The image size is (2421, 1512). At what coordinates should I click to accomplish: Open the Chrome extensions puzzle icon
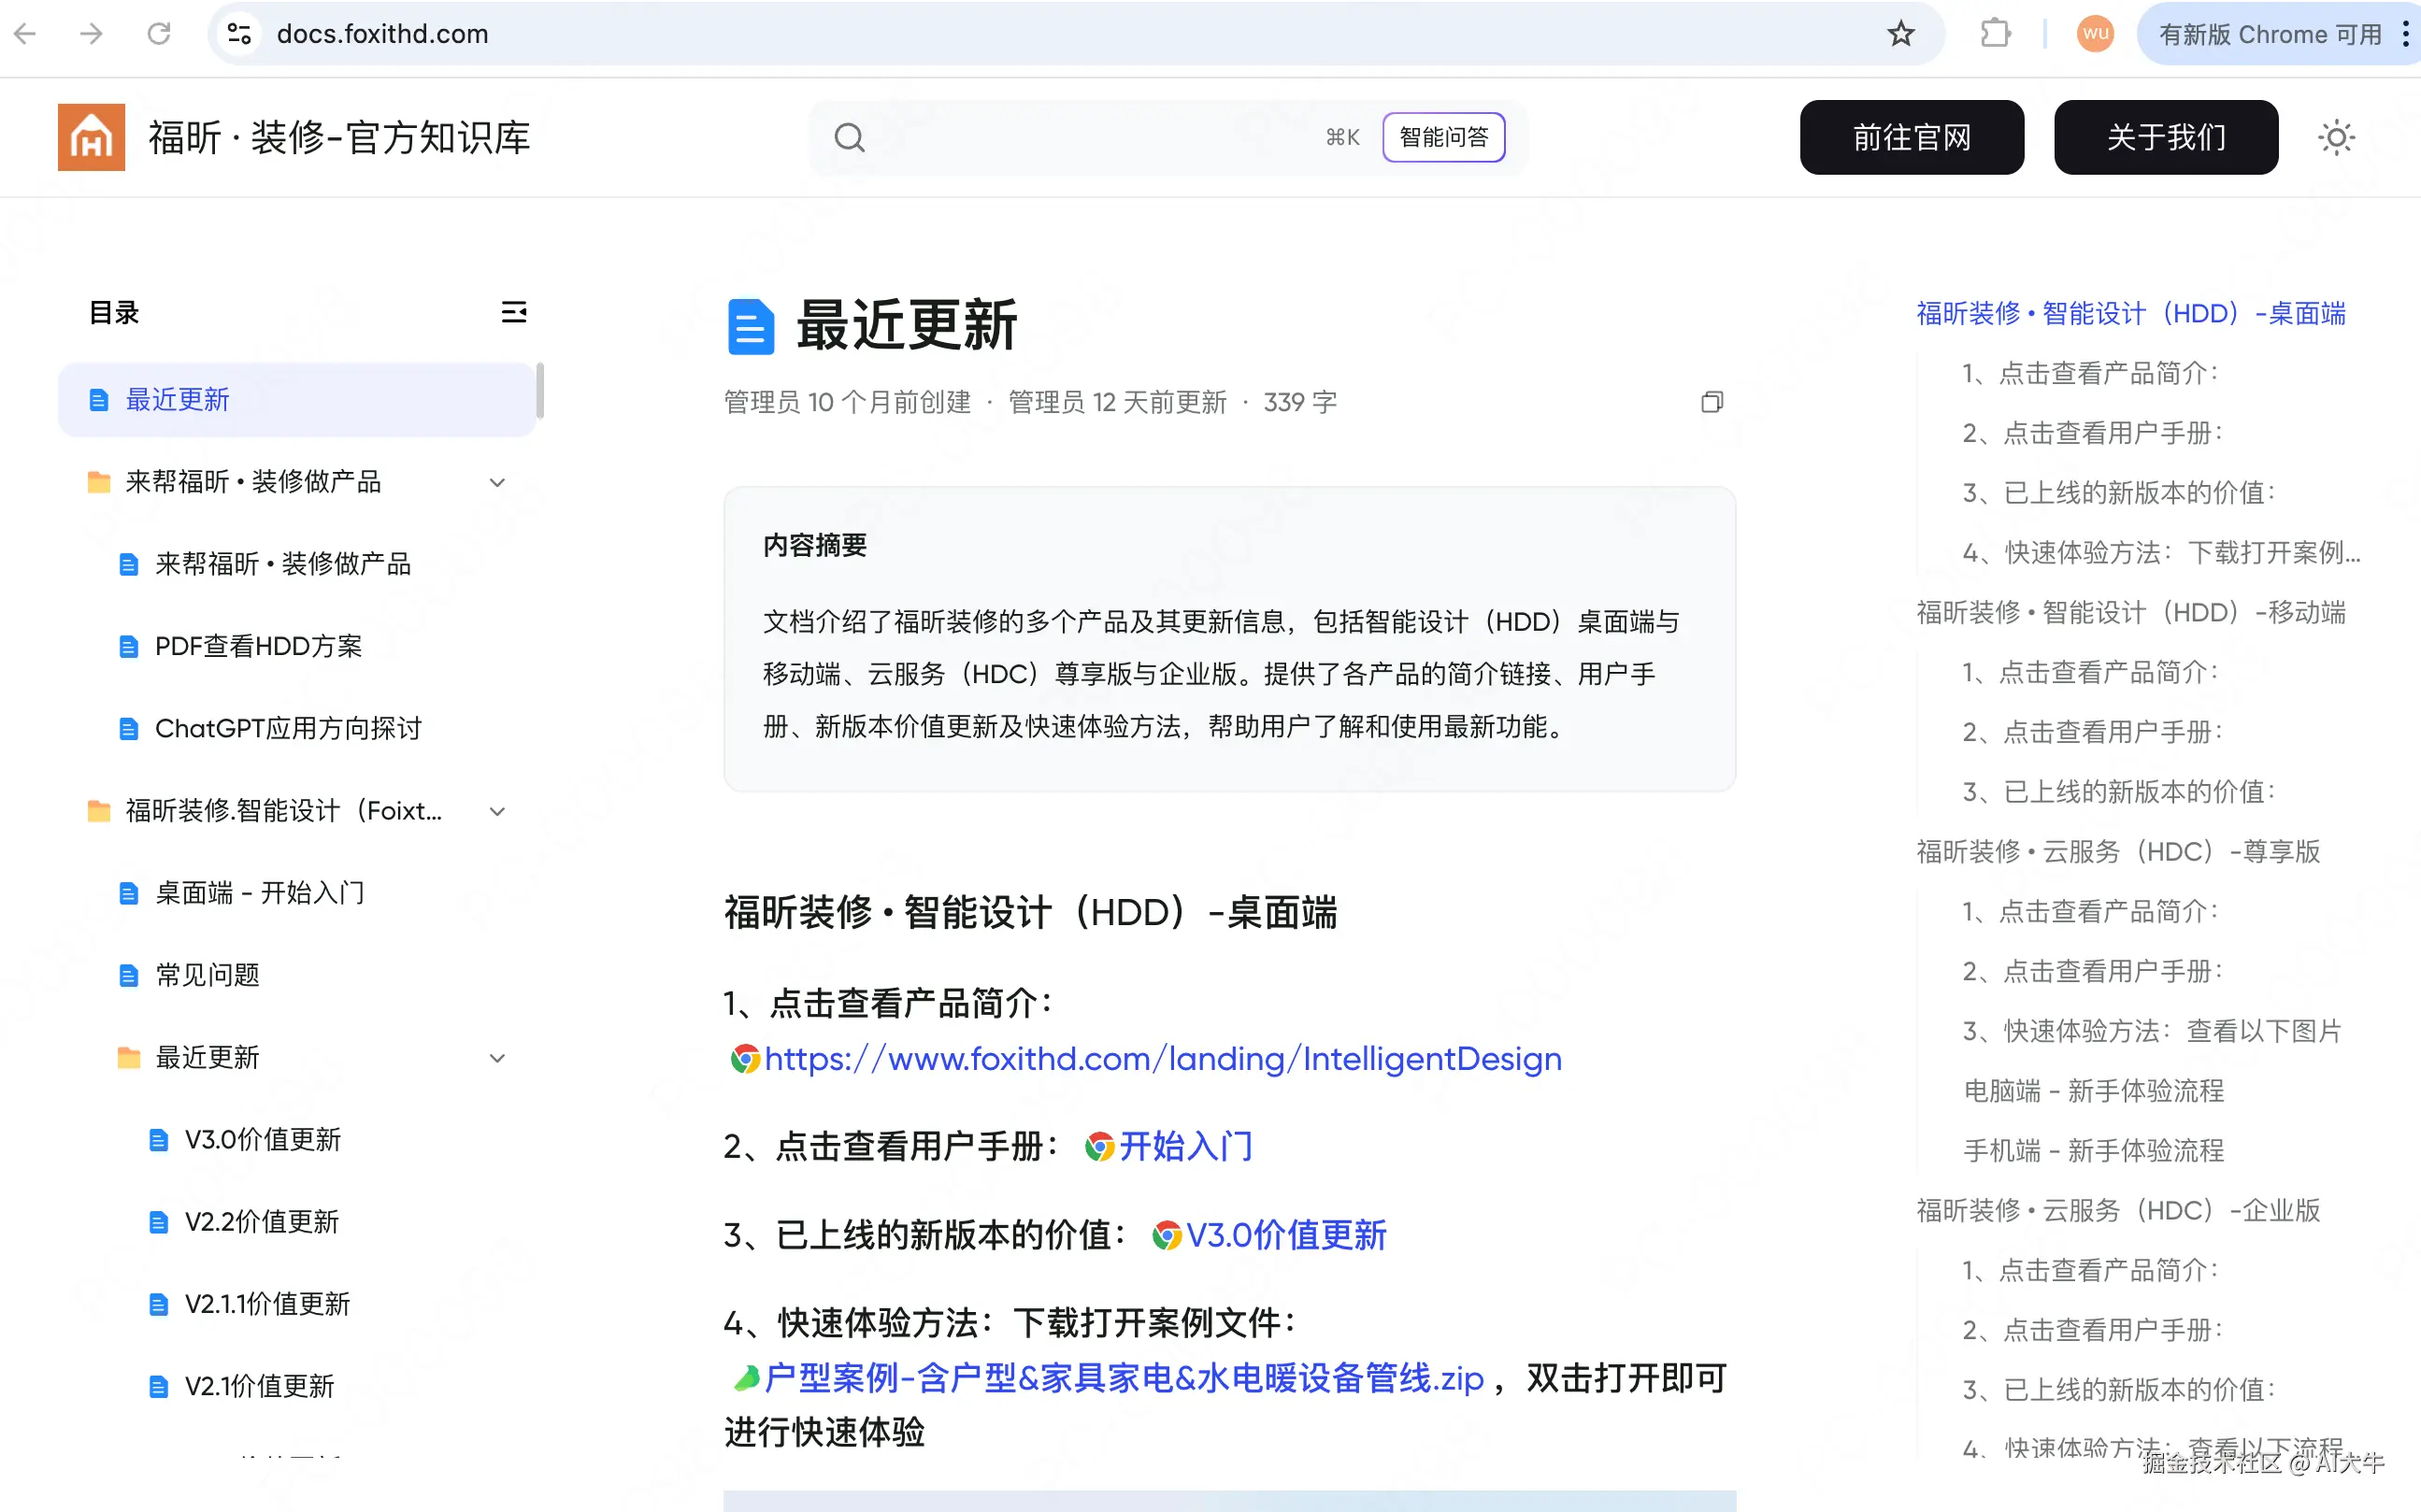point(1994,34)
